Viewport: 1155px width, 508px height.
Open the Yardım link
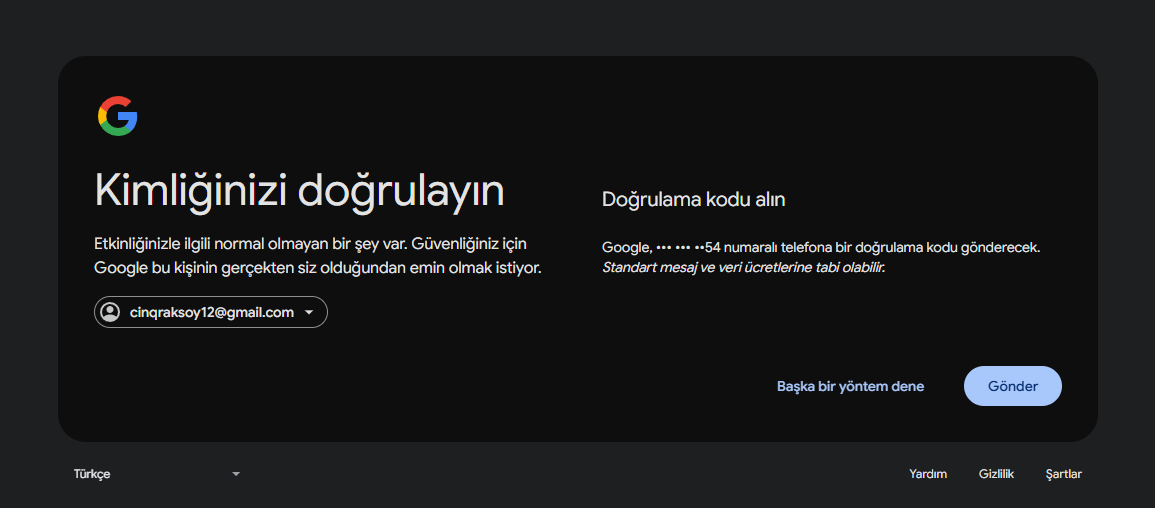click(x=928, y=474)
